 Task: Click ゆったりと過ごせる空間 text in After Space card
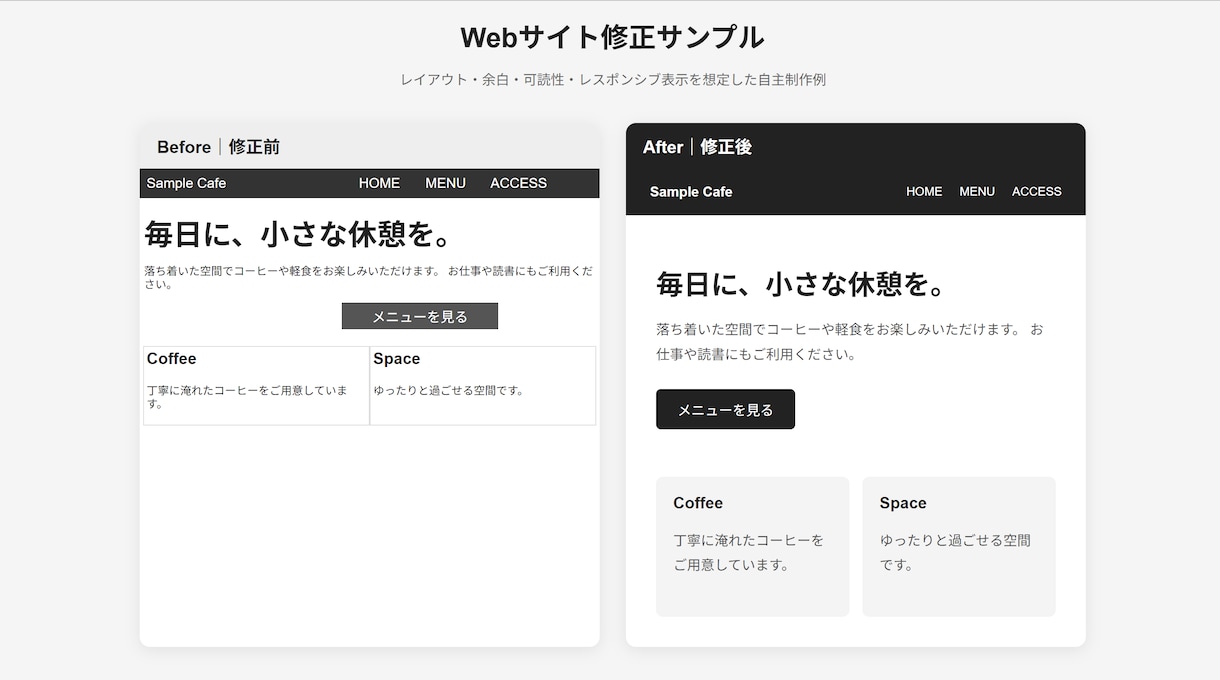pos(955,552)
